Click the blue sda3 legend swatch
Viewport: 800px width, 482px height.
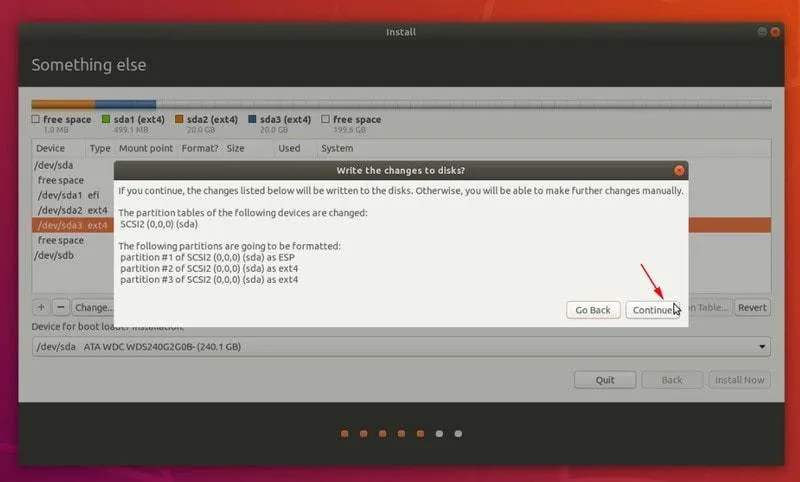click(252, 119)
